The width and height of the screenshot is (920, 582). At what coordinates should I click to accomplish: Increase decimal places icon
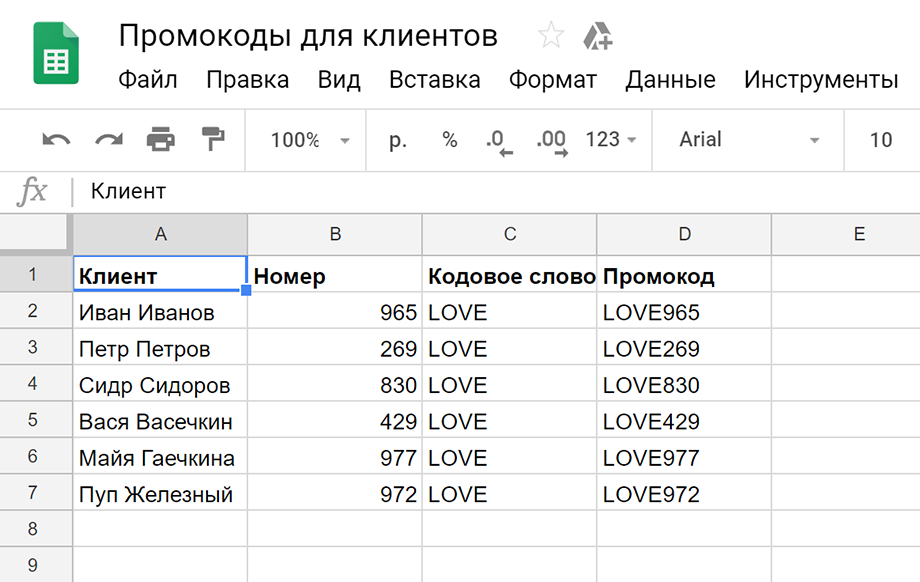pos(550,140)
